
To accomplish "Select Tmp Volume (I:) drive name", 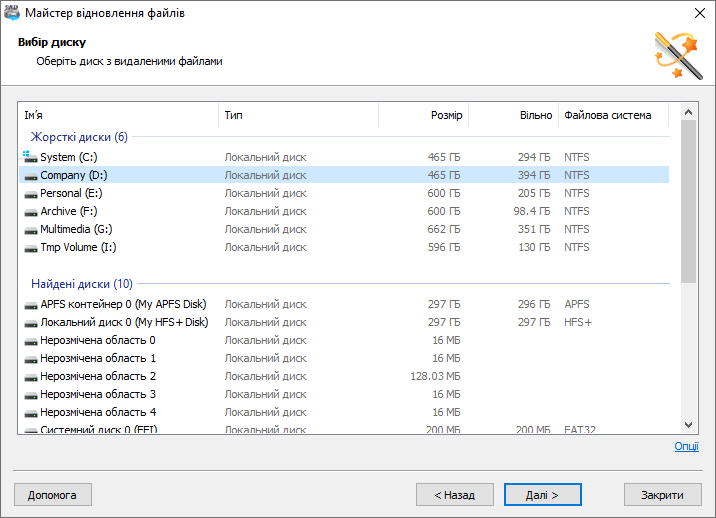I will (78, 247).
